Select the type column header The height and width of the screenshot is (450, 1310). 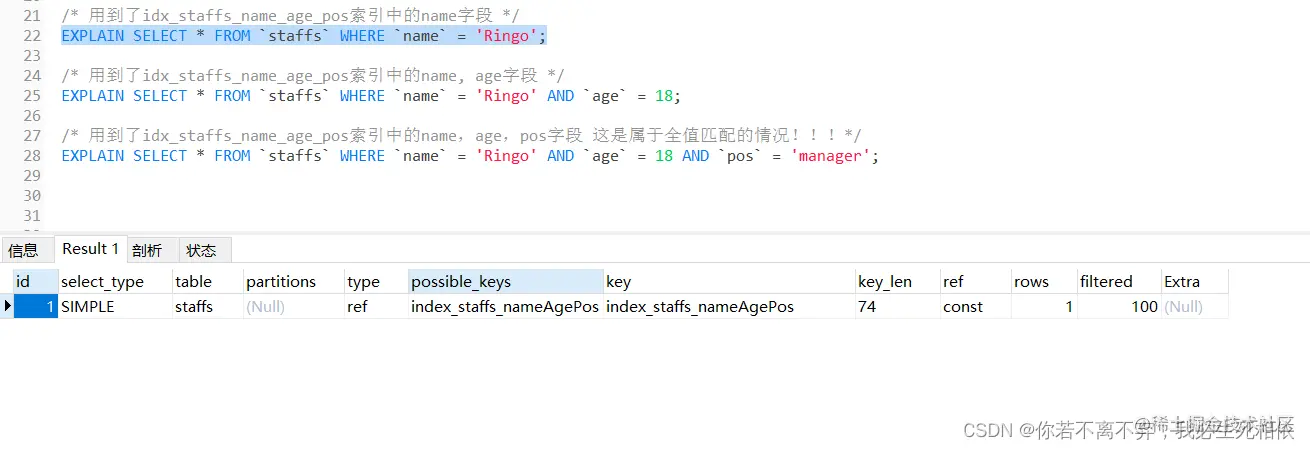[x=376, y=281]
